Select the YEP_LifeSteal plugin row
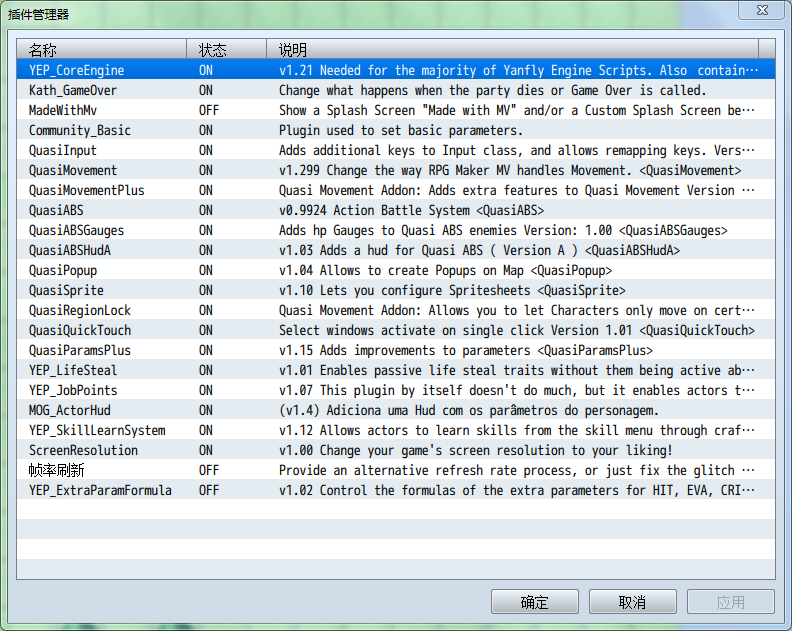The image size is (792, 631). click(396, 370)
